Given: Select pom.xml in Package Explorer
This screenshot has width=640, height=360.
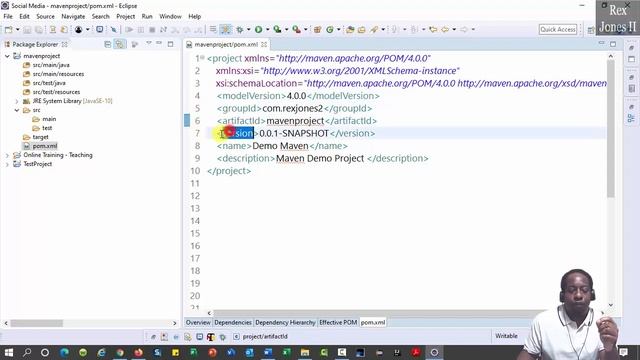Looking at the screenshot, I should tap(44, 146).
